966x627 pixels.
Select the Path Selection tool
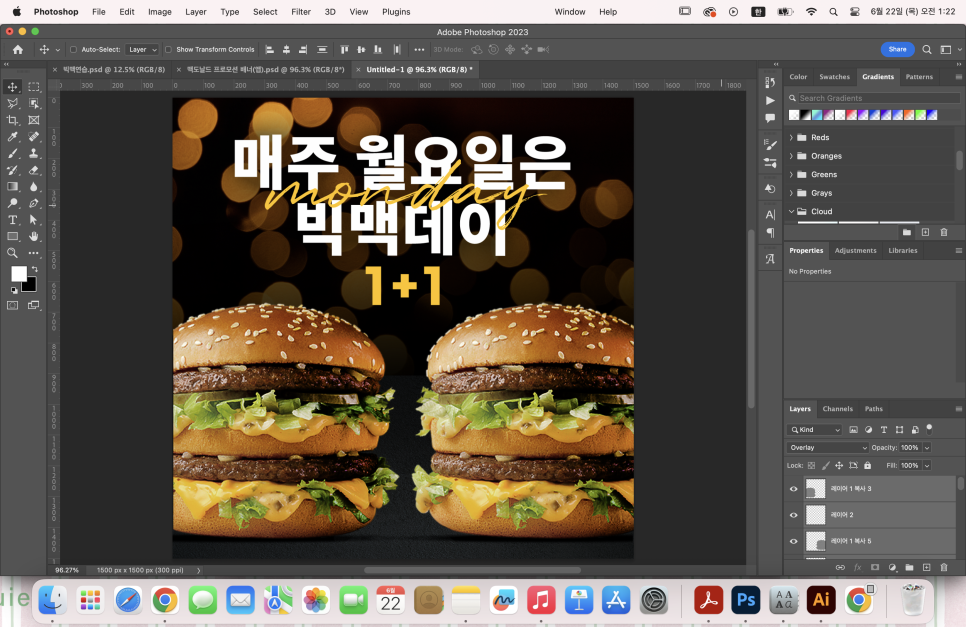34,220
